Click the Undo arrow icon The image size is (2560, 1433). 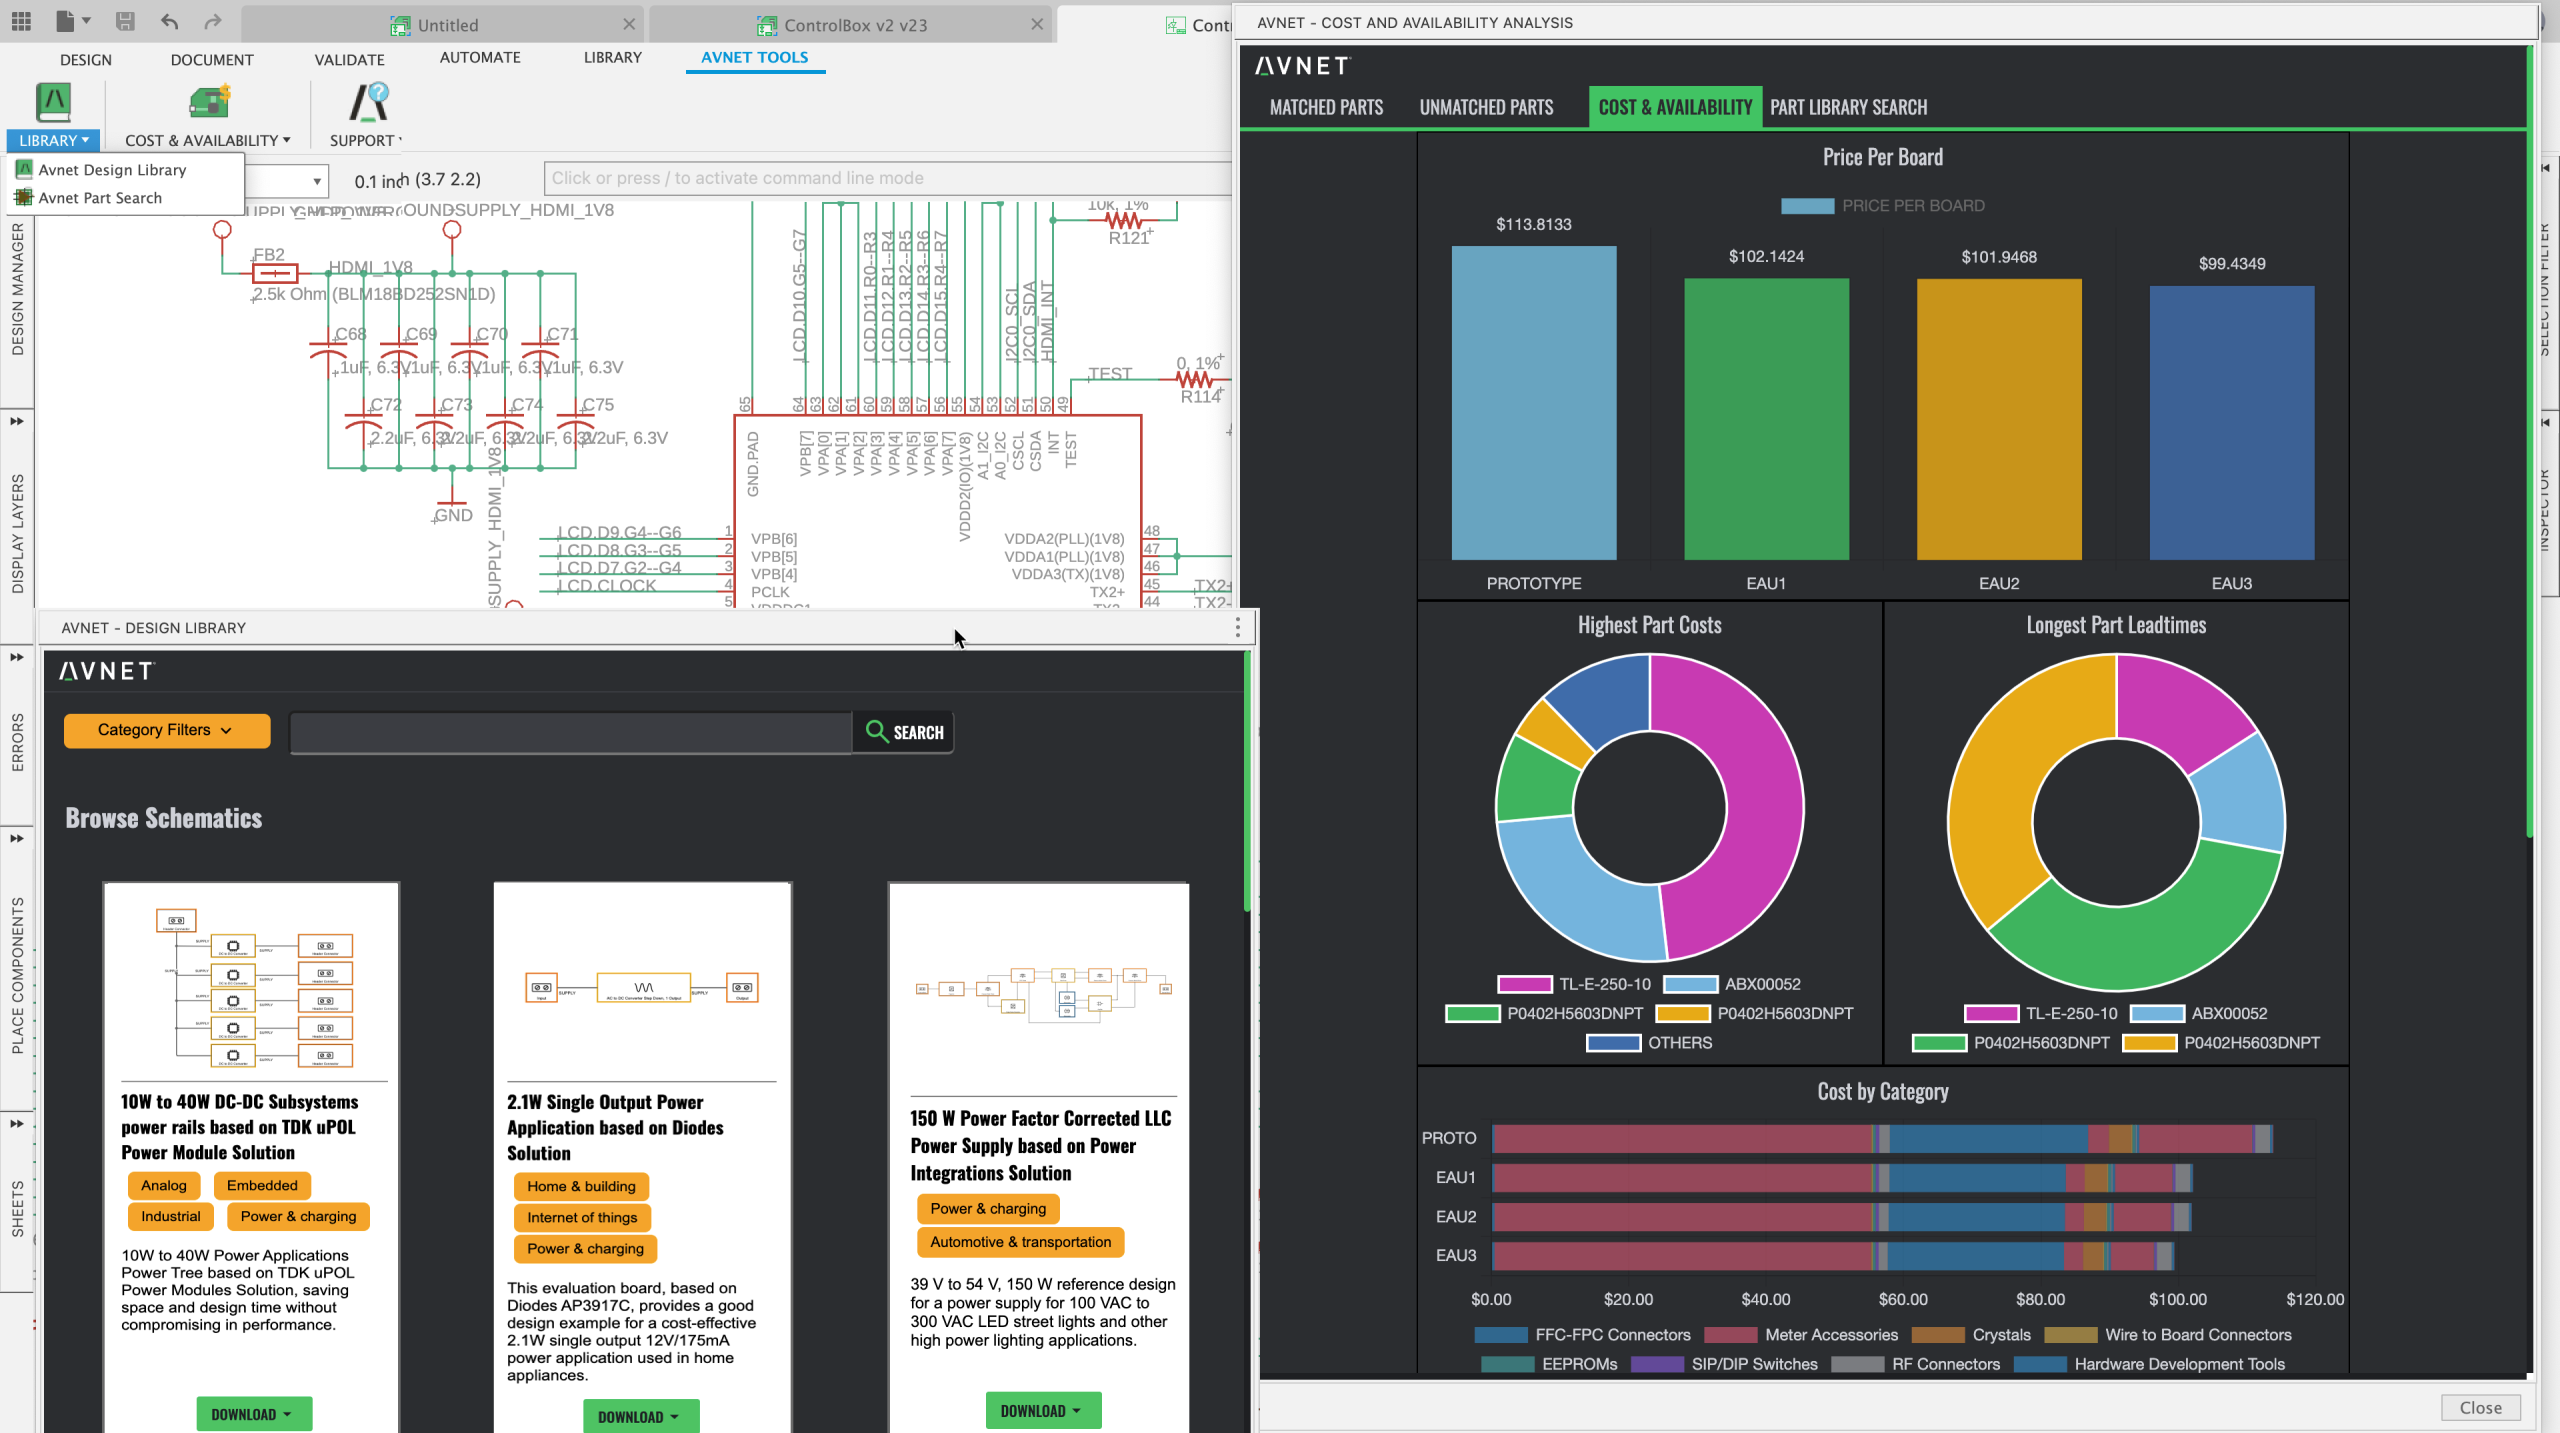[170, 21]
